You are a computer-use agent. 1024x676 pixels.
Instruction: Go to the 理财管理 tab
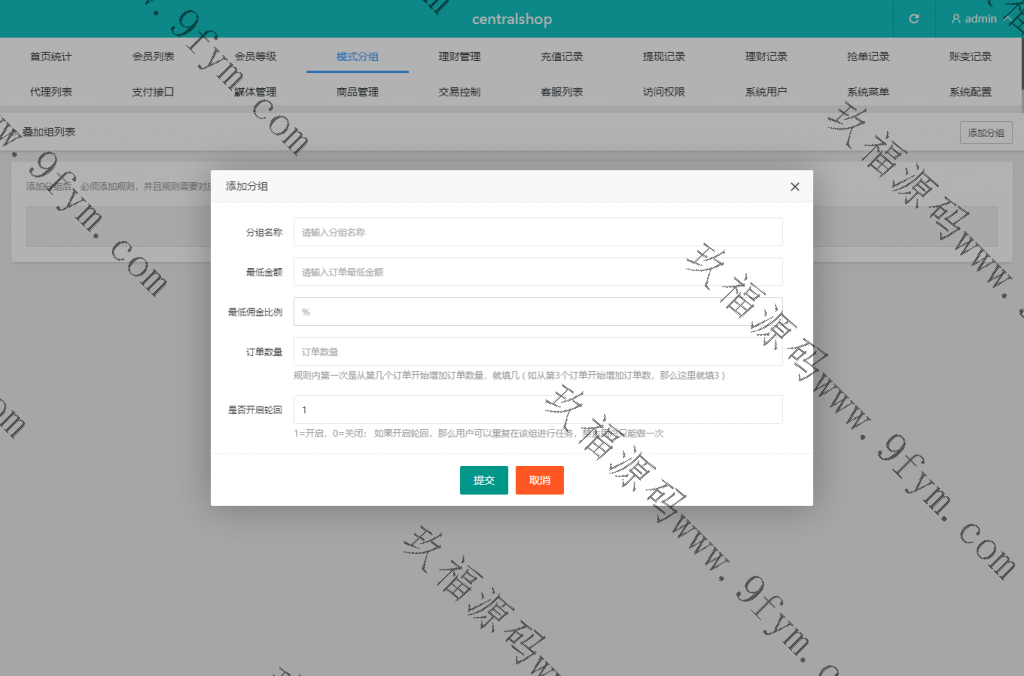(x=459, y=57)
